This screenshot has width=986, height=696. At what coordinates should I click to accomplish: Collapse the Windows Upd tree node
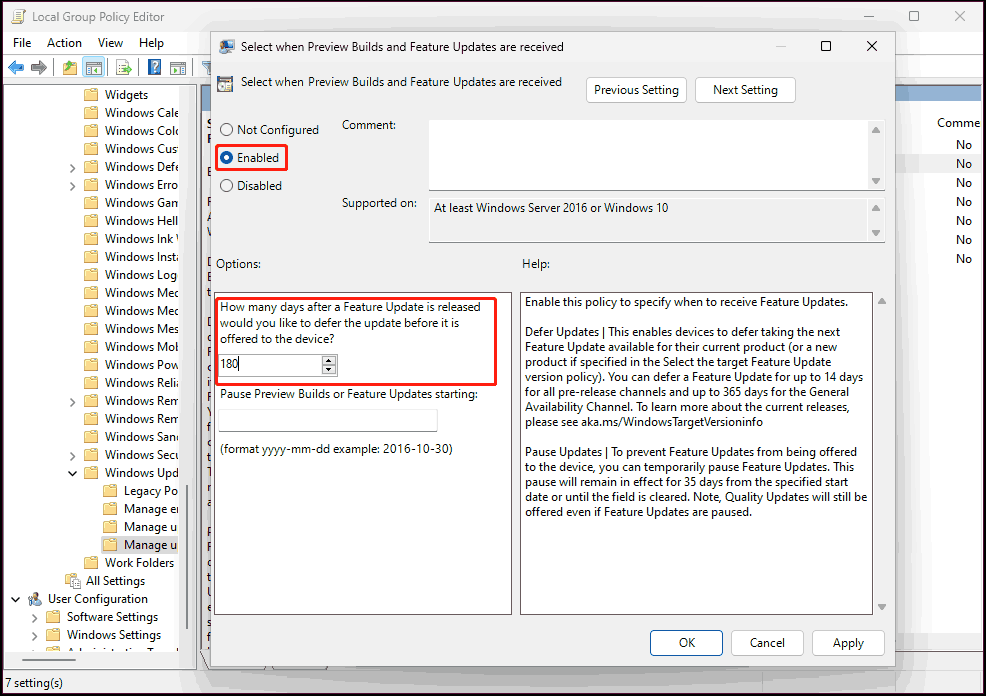click(72, 473)
